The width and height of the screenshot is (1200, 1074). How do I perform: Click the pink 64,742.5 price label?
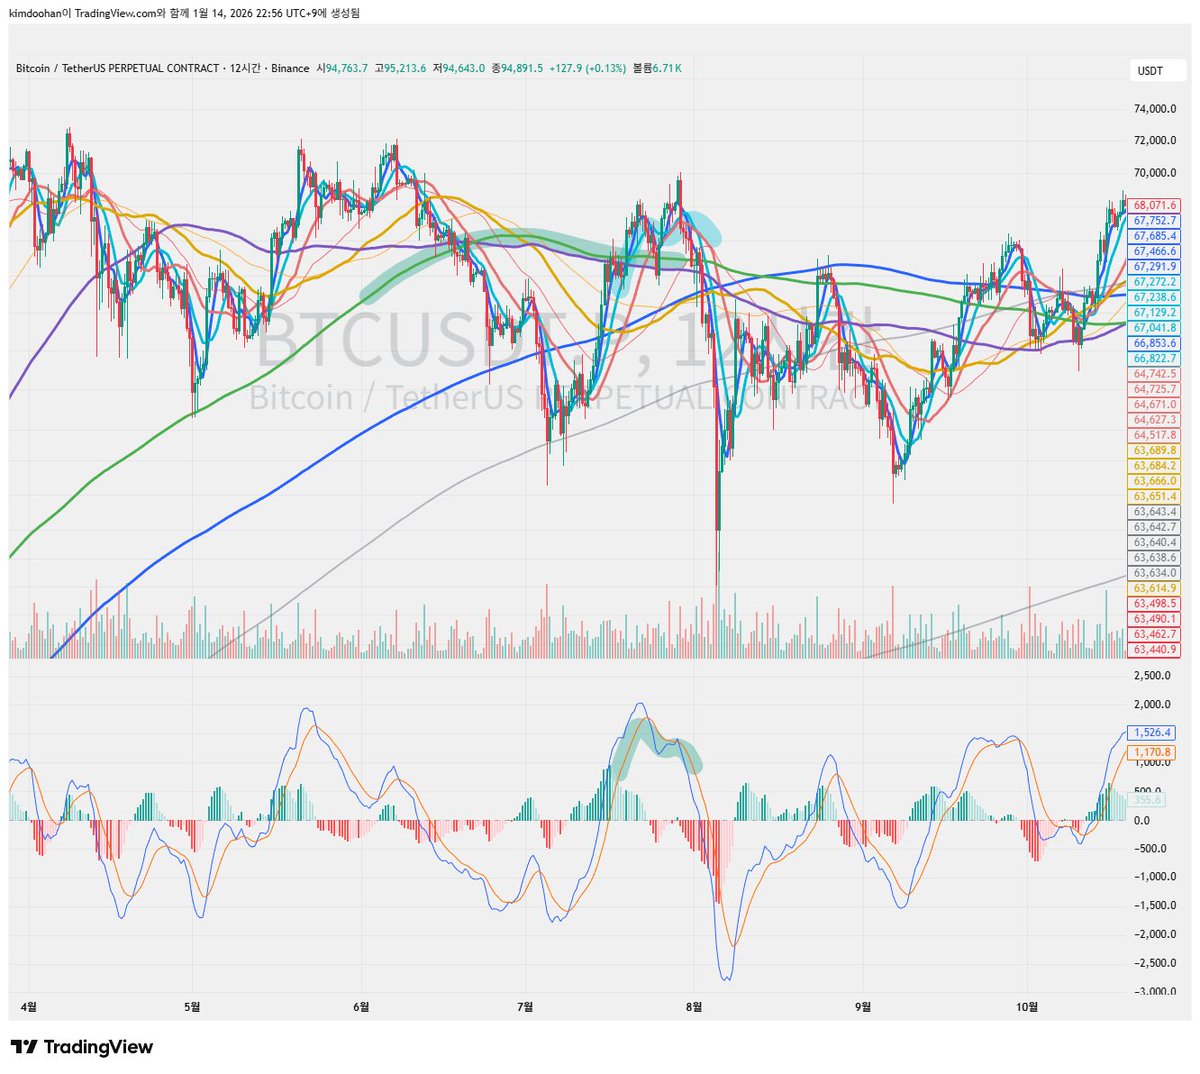(x=1154, y=374)
